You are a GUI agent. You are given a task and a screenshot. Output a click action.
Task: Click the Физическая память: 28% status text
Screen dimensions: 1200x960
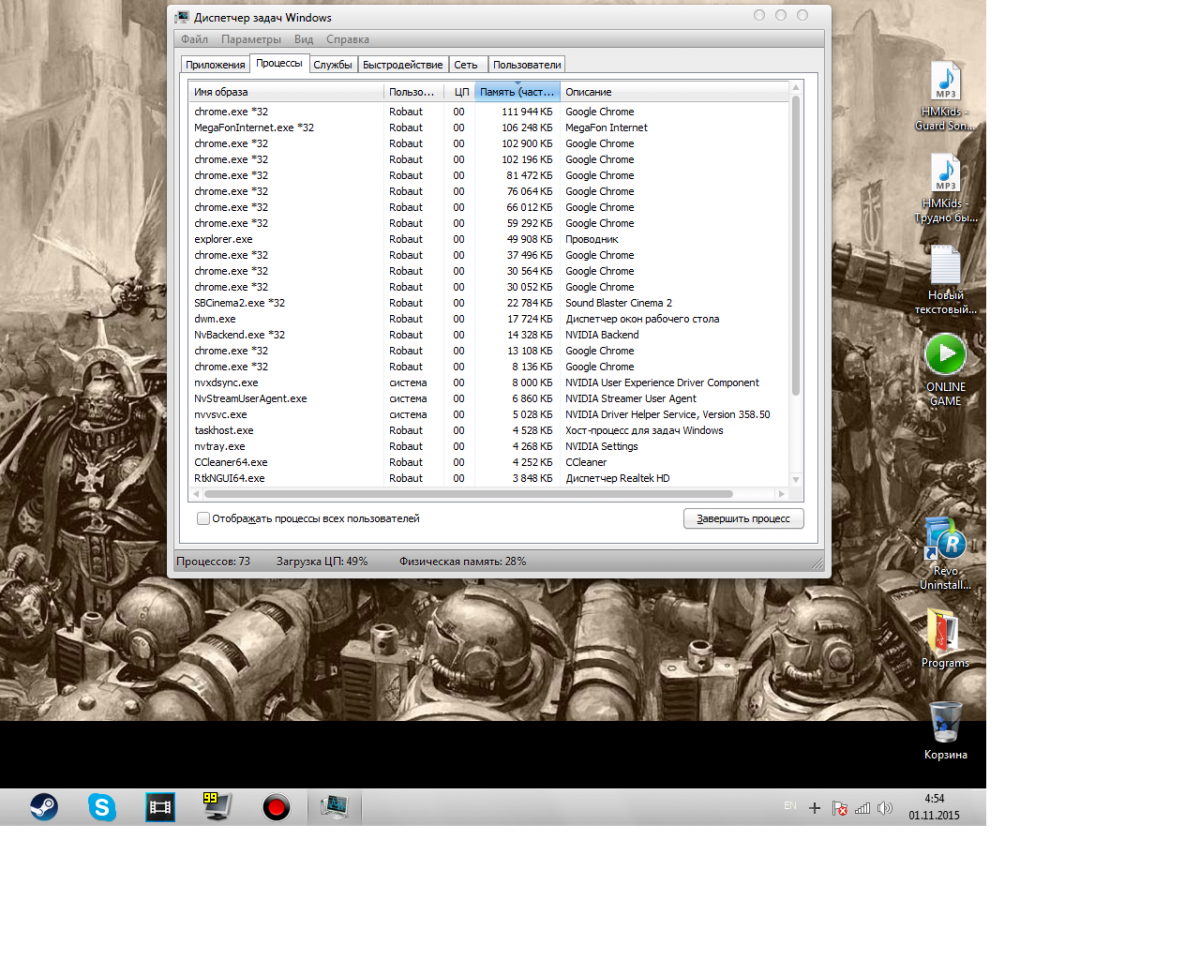pyautogui.click(x=463, y=562)
